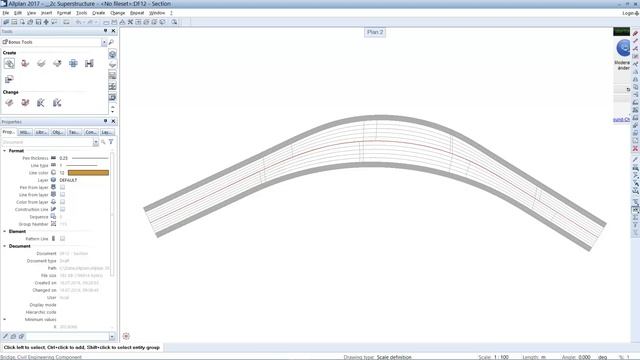Open the Format menu
Viewport: 640px width, 360px height.
pos(64,13)
